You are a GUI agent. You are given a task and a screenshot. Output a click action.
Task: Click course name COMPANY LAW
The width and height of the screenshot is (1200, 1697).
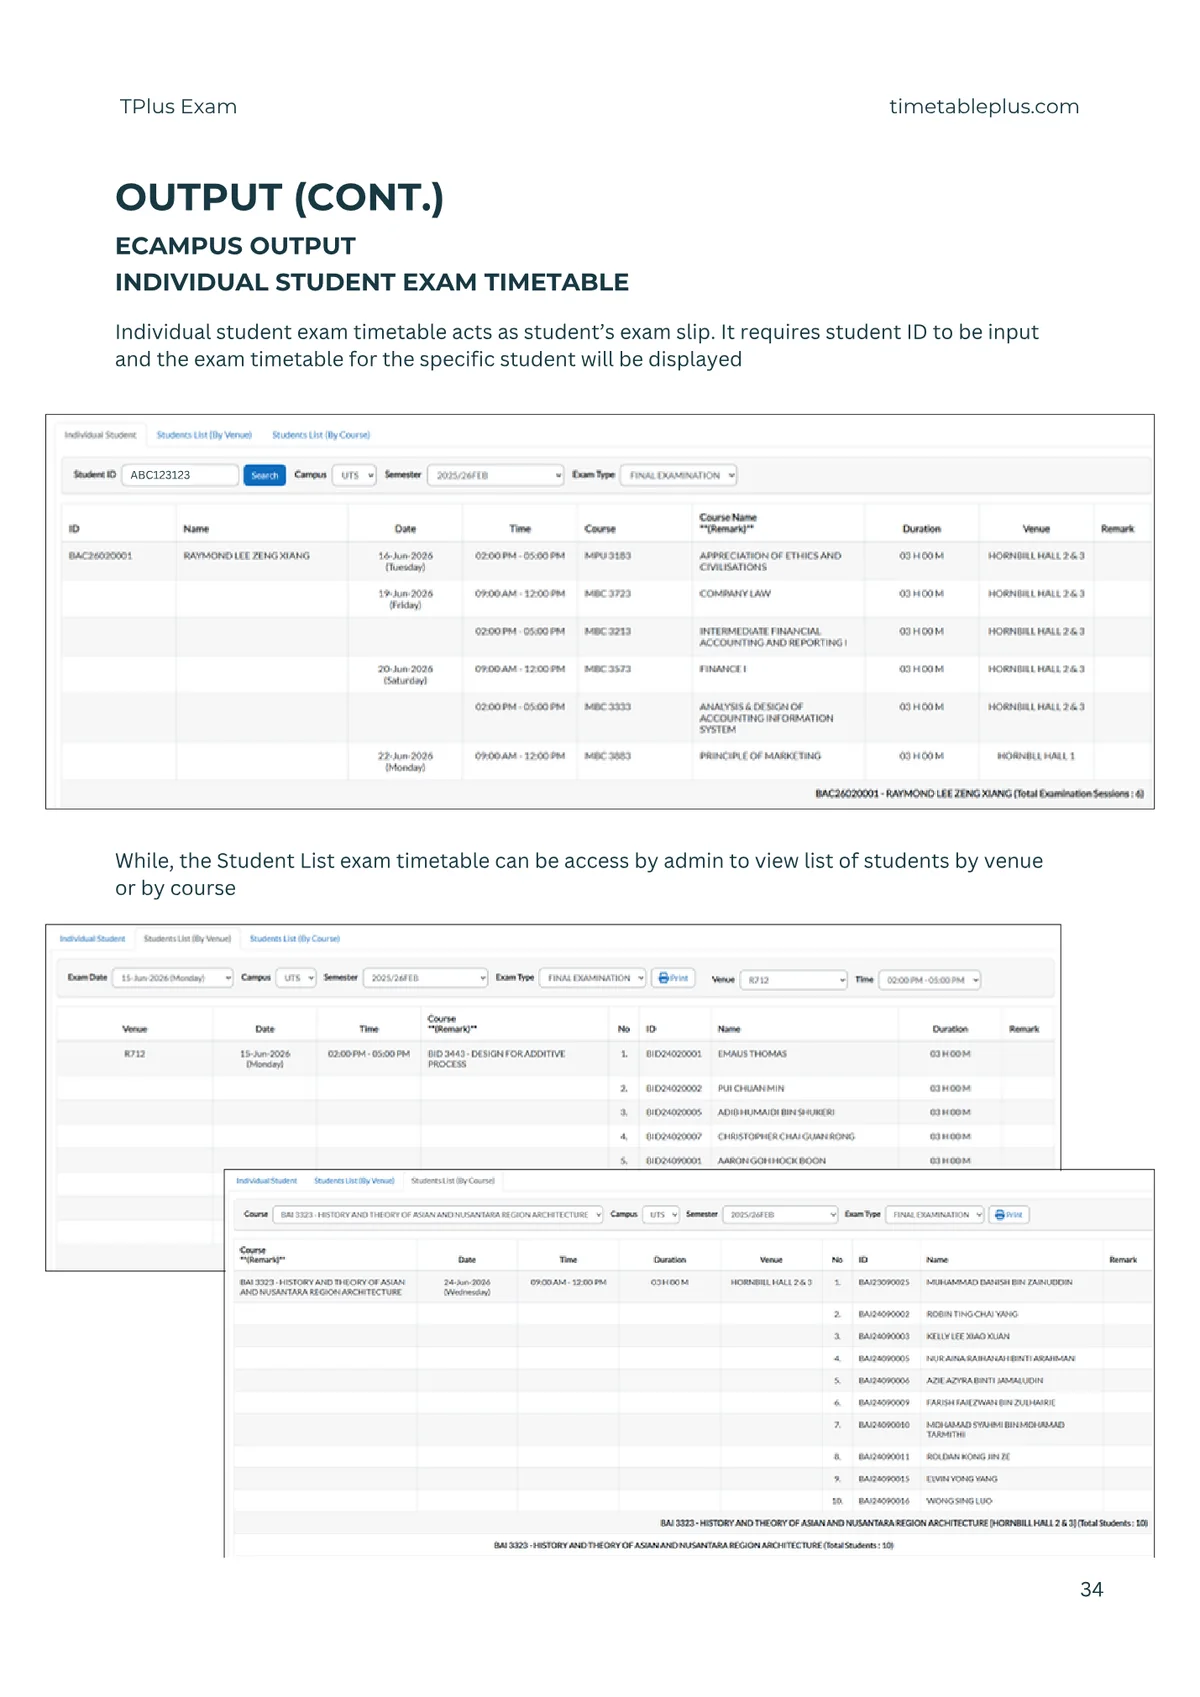coord(735,593)
